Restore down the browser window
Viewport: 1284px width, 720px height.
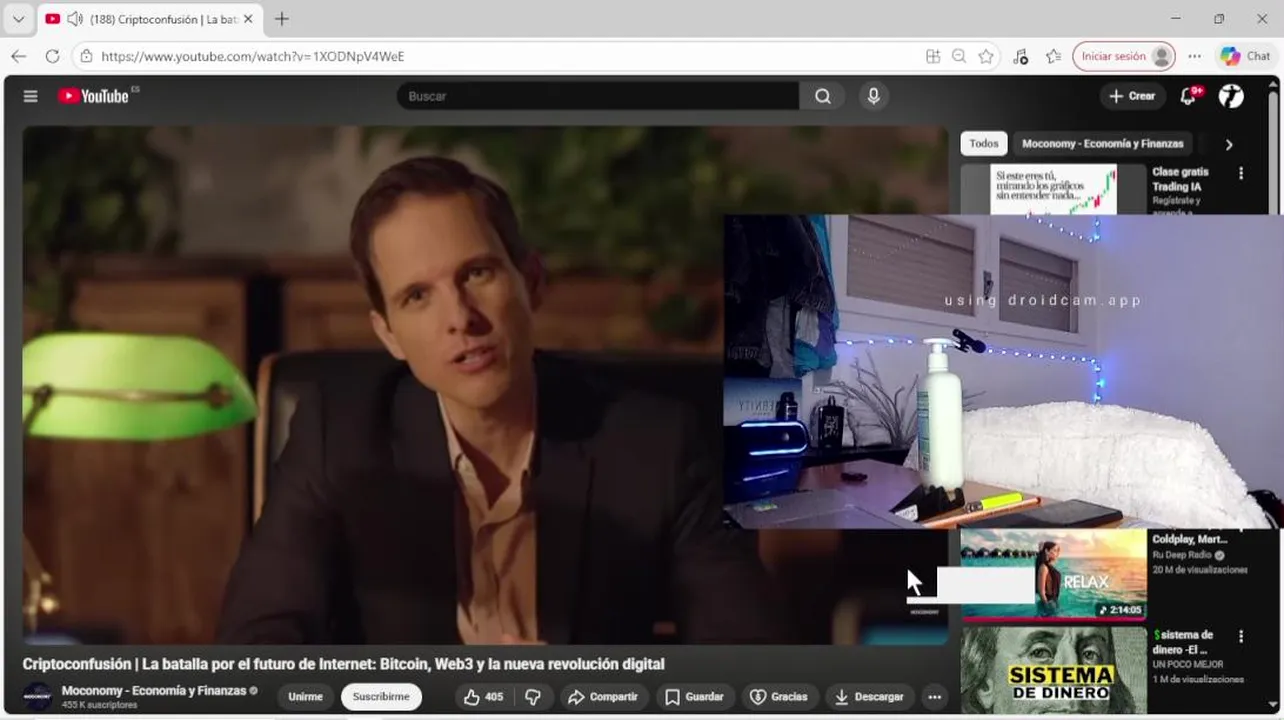(1219, 19)
